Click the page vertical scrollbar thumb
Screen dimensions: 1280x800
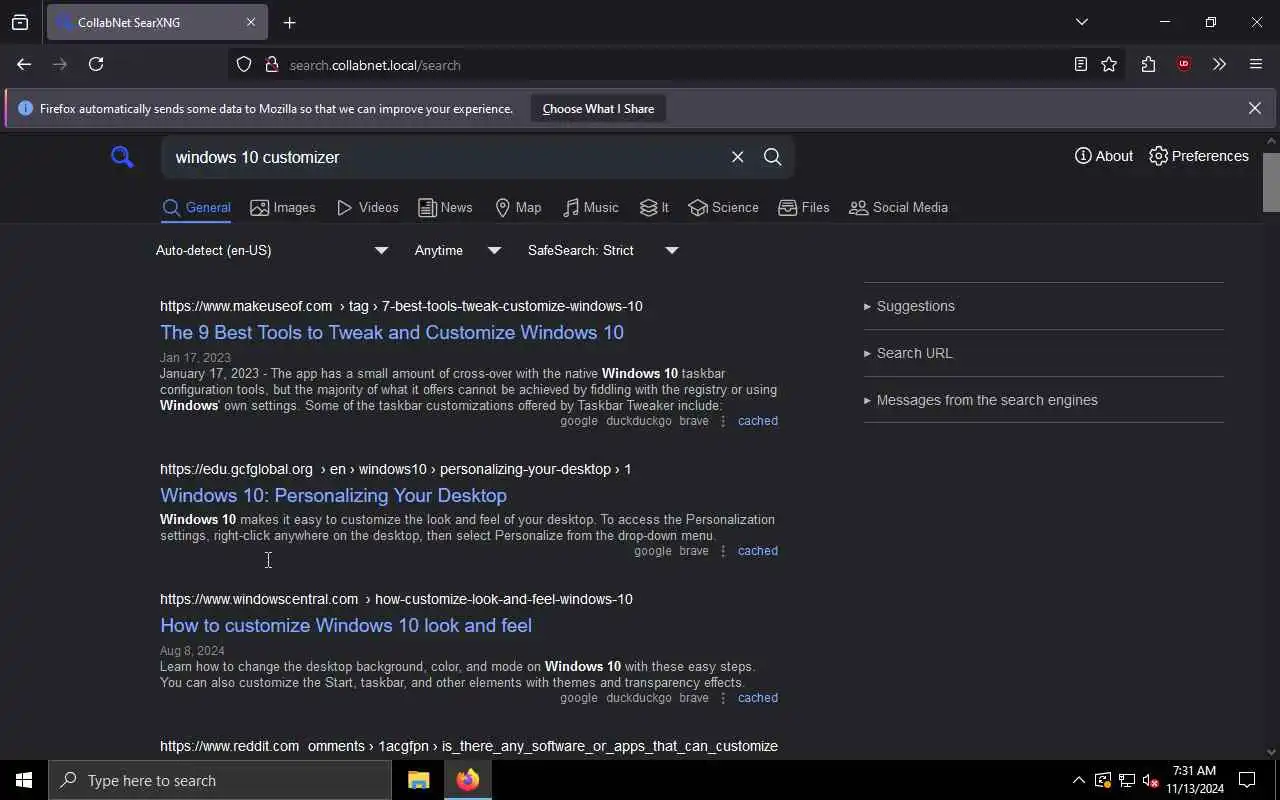coord(1271,182)
